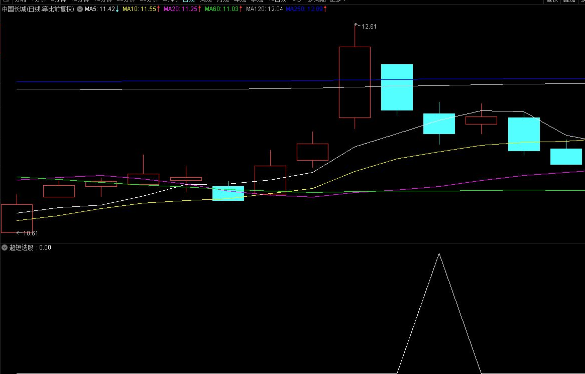Click the lower indicator value 0.00
Viewport: 585px width, 374px height.
(45, 247)
